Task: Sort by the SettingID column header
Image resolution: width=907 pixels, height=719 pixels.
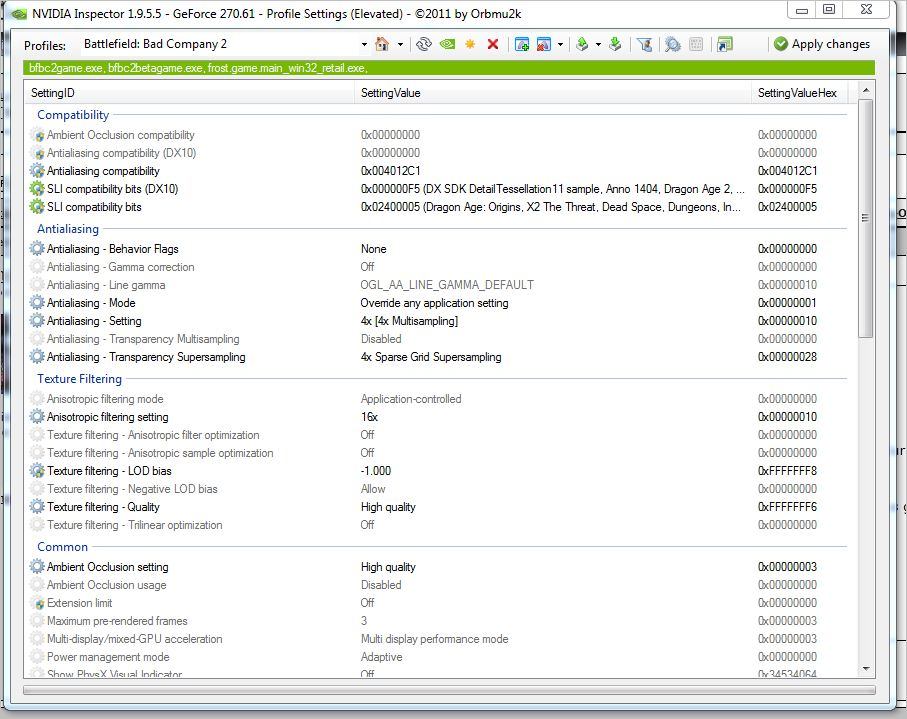Action: [189, 93]
